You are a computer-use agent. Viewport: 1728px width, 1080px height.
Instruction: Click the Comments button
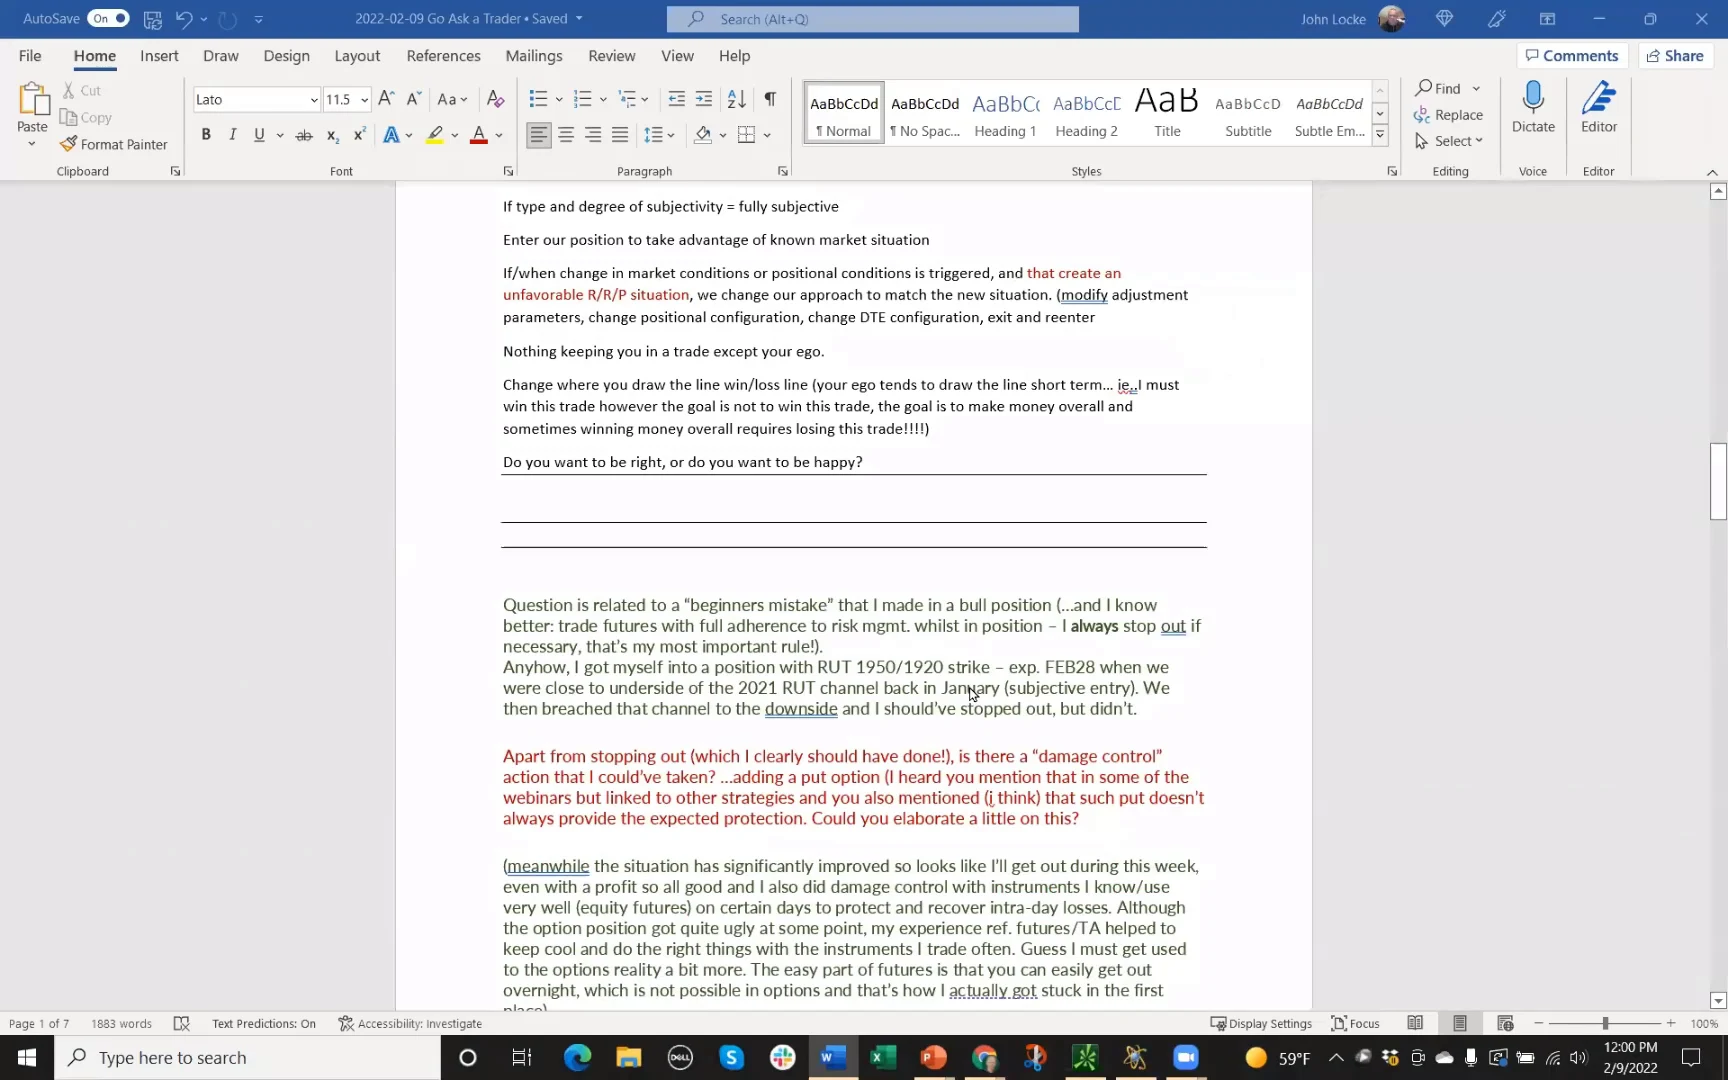click(x=1572, y=56)
